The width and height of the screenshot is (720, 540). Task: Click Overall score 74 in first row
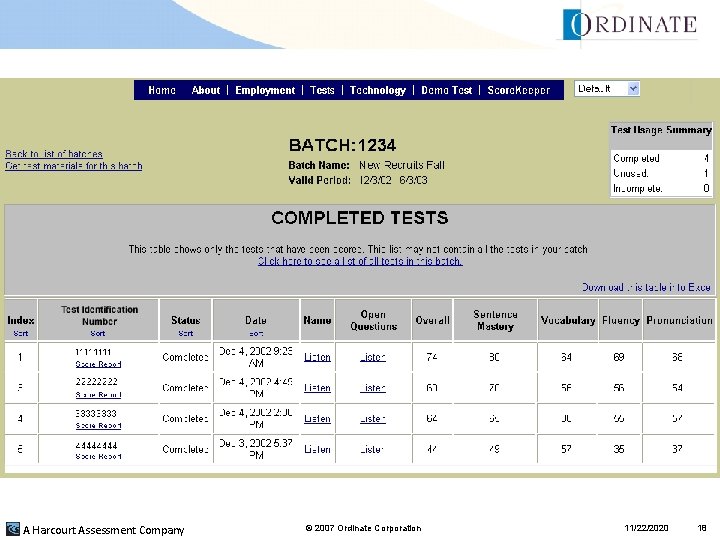click(432, 357)
